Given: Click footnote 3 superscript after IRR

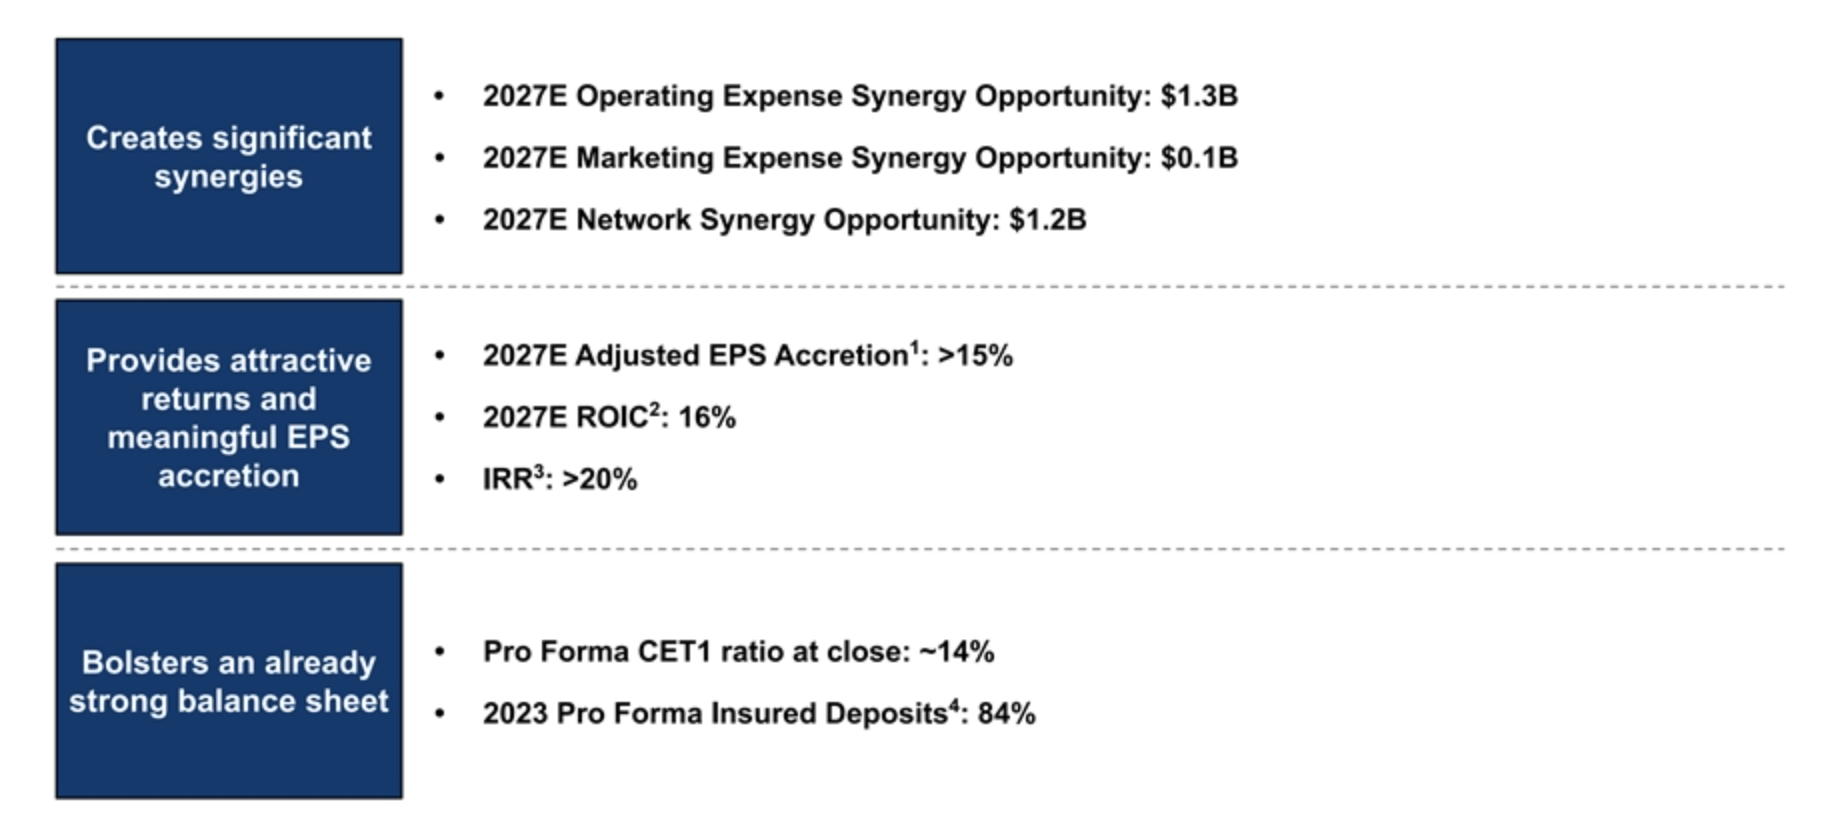Looking at the screenshot, I should [538, 471].
